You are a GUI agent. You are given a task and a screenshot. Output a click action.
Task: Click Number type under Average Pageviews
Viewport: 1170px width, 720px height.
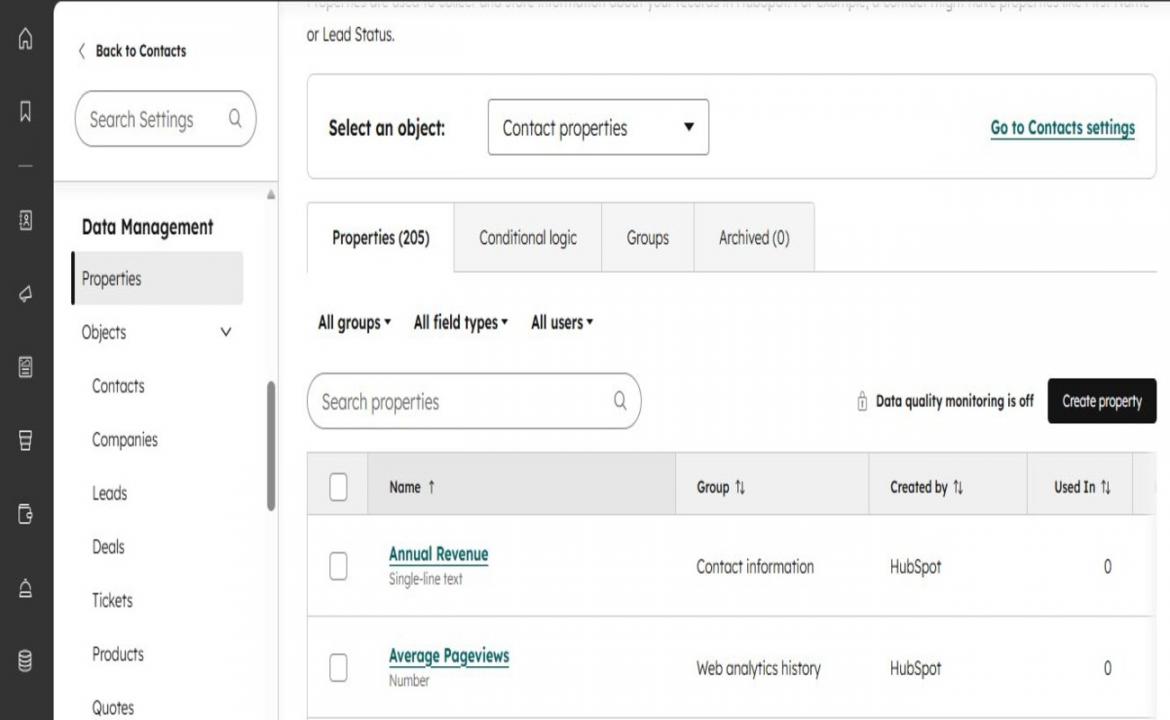pos(409,680)
